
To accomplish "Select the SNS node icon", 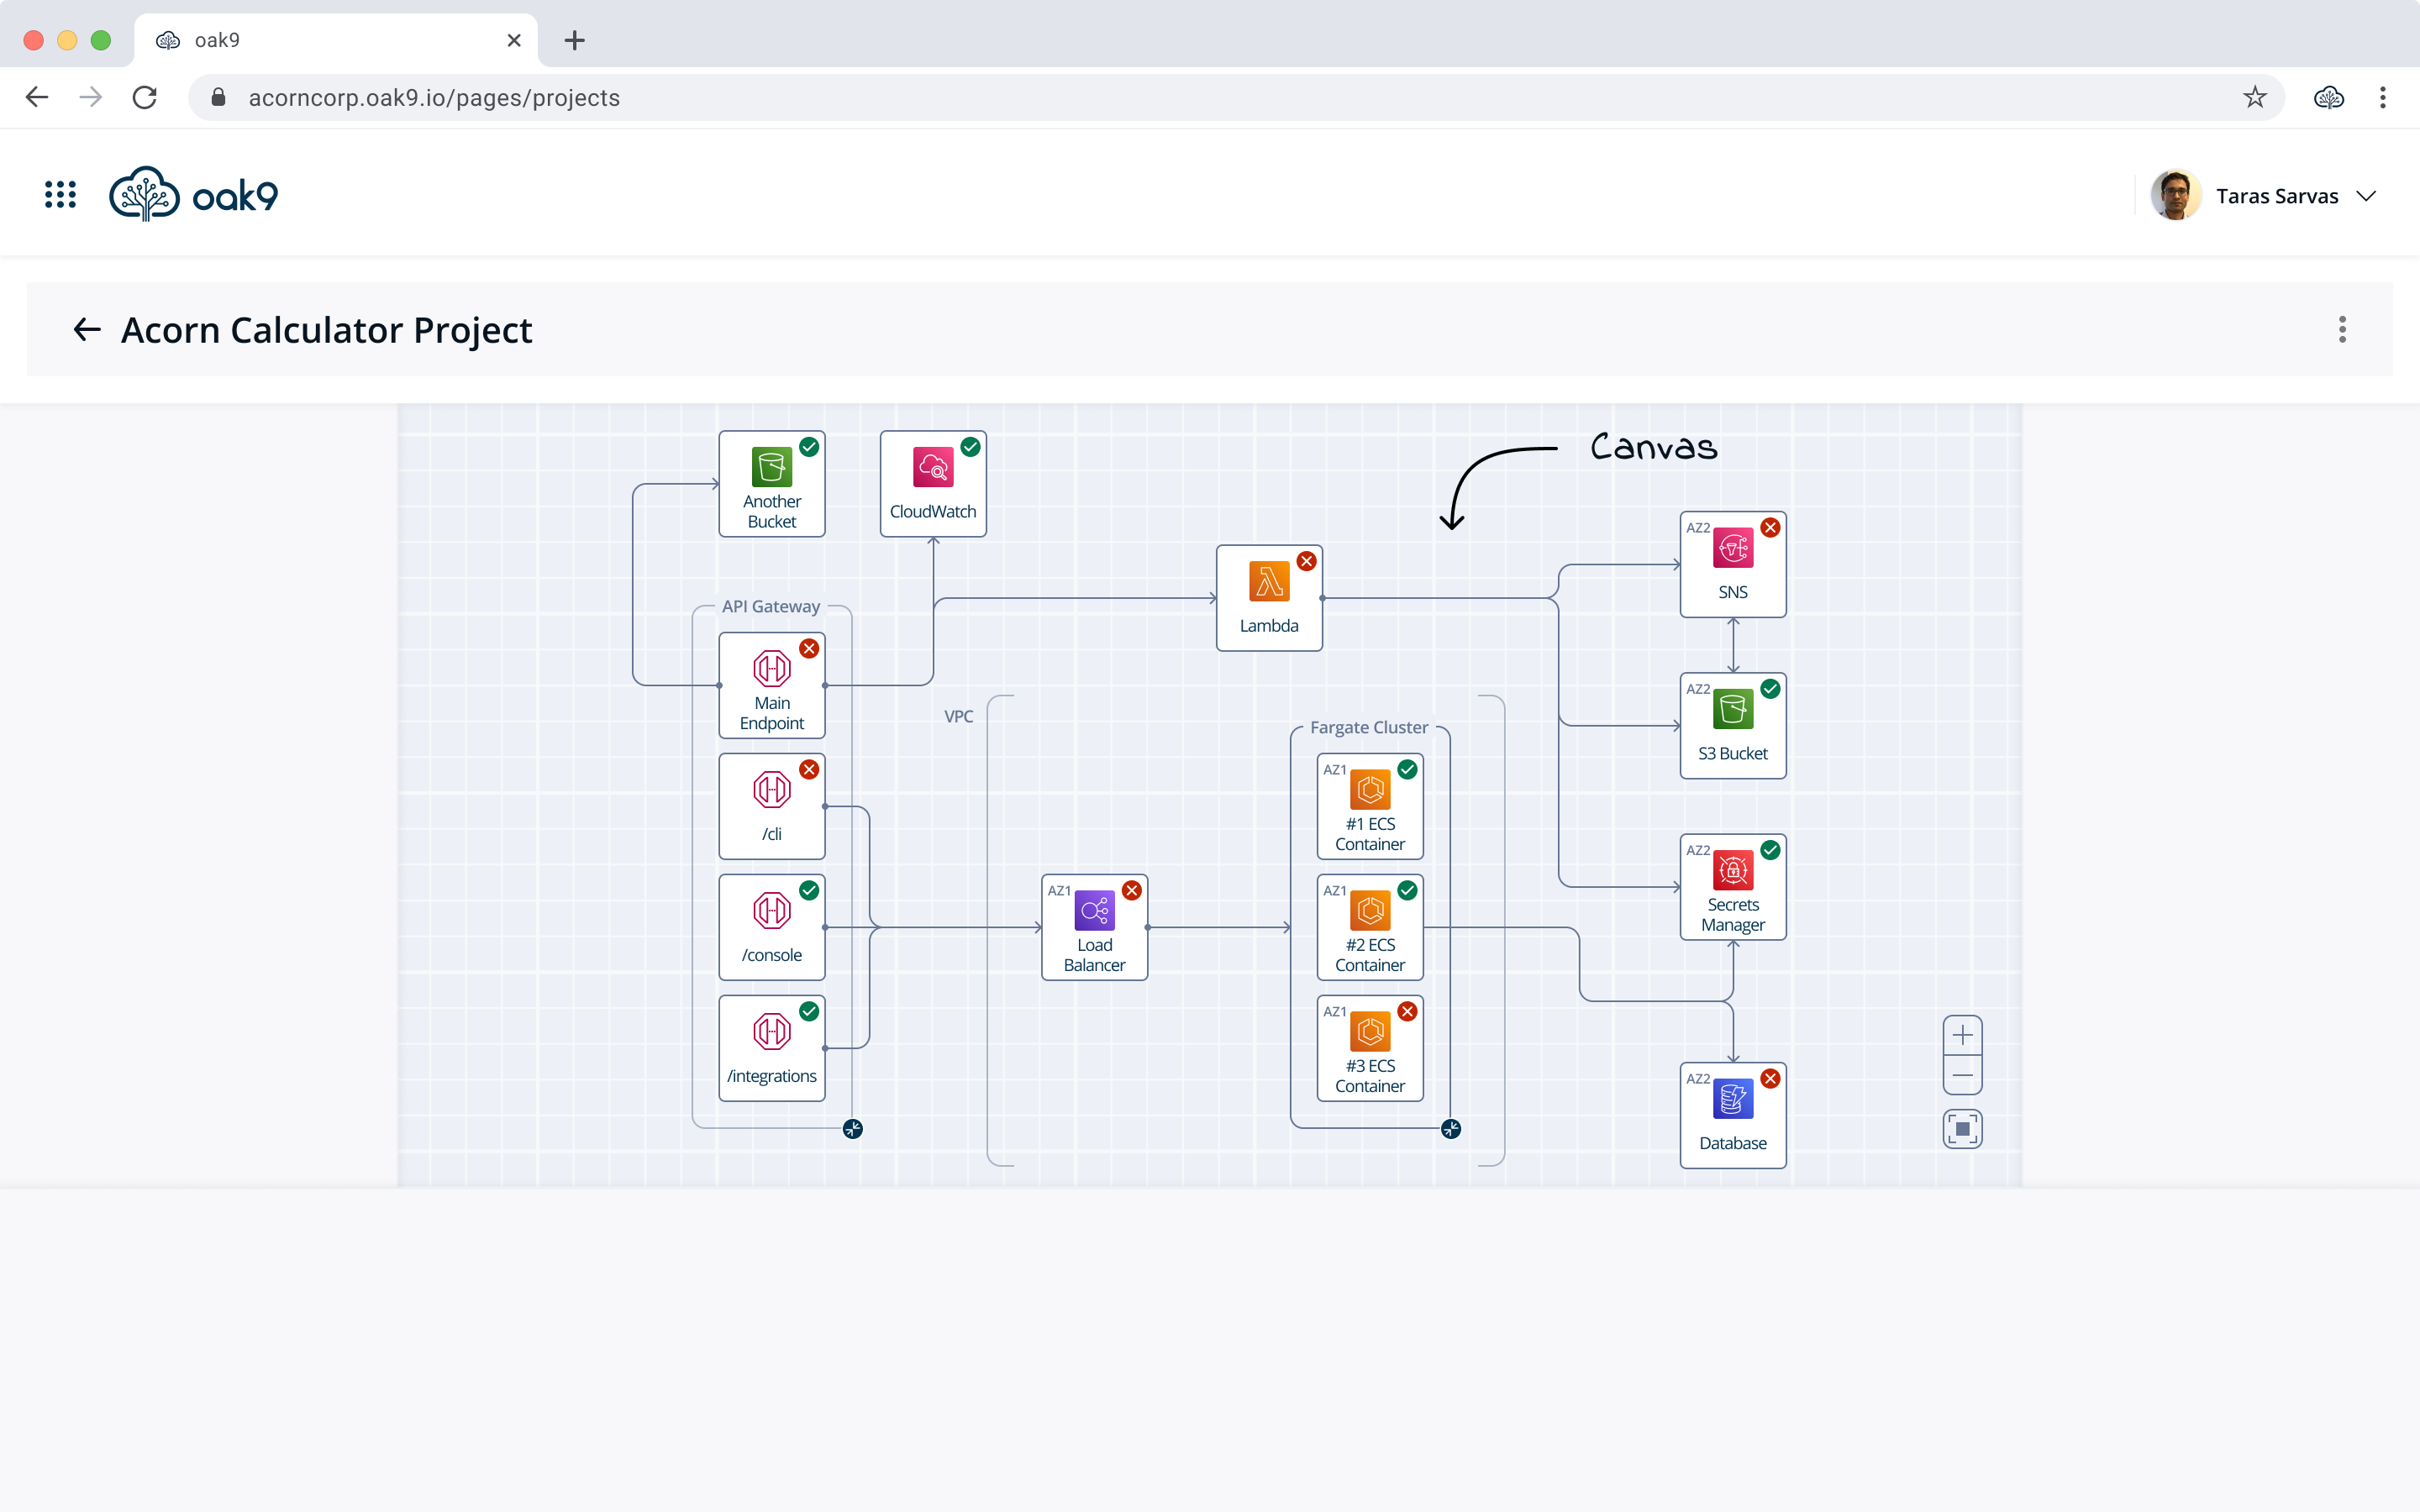I will tap(1732, 549).
